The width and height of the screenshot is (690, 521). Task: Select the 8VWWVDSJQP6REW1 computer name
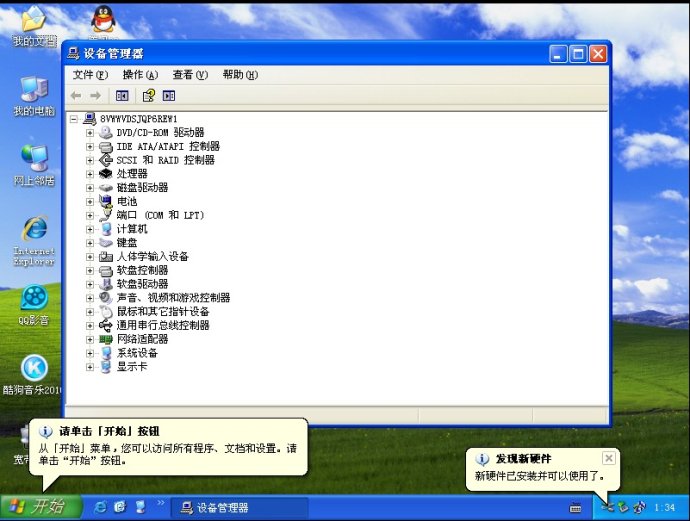[139, 119]
